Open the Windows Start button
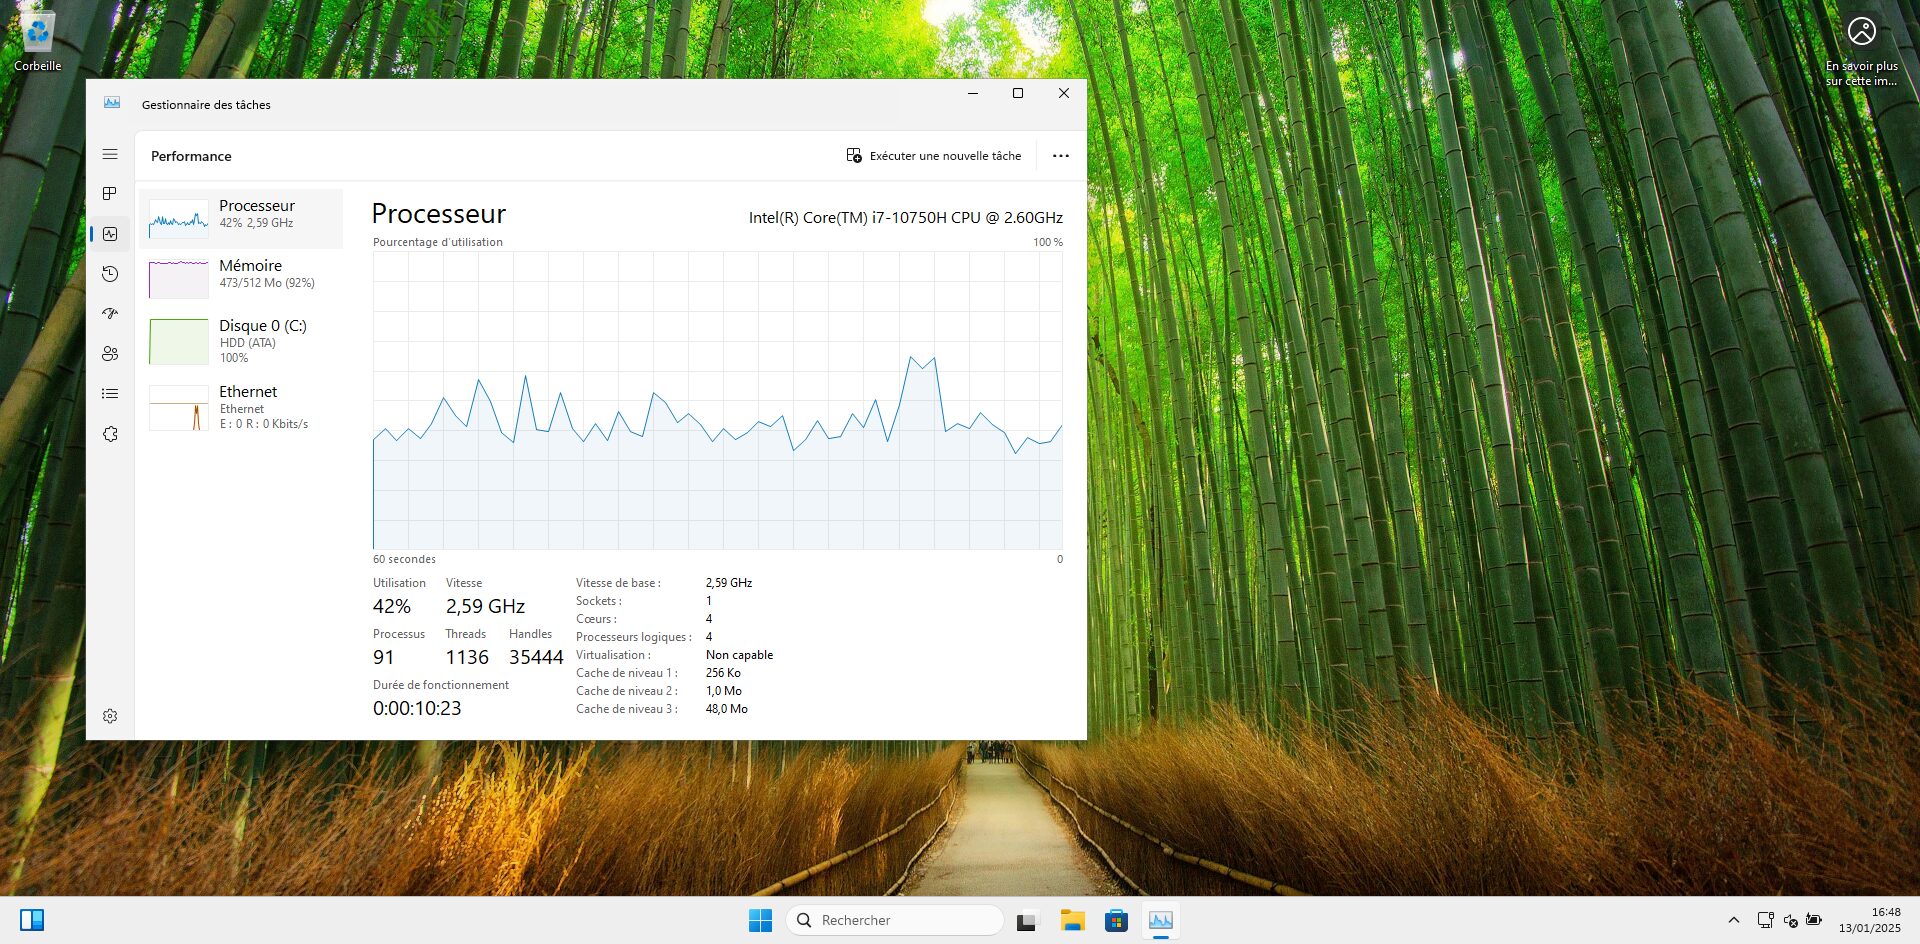Screen dimensions: 1920x944 [760, 920]
